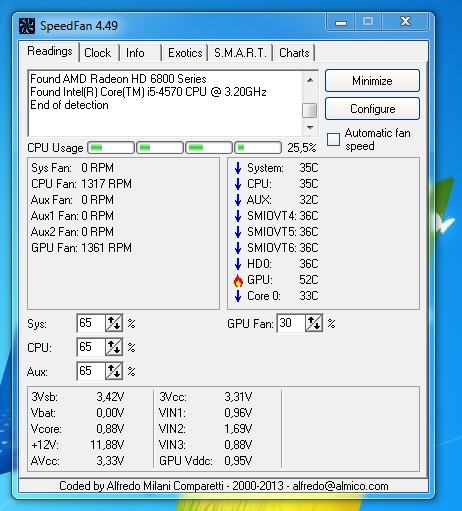This screenshot has width=462, height=511.
Task: Click the 3Vsb 3,42V voltage reading
Action: 77,397
